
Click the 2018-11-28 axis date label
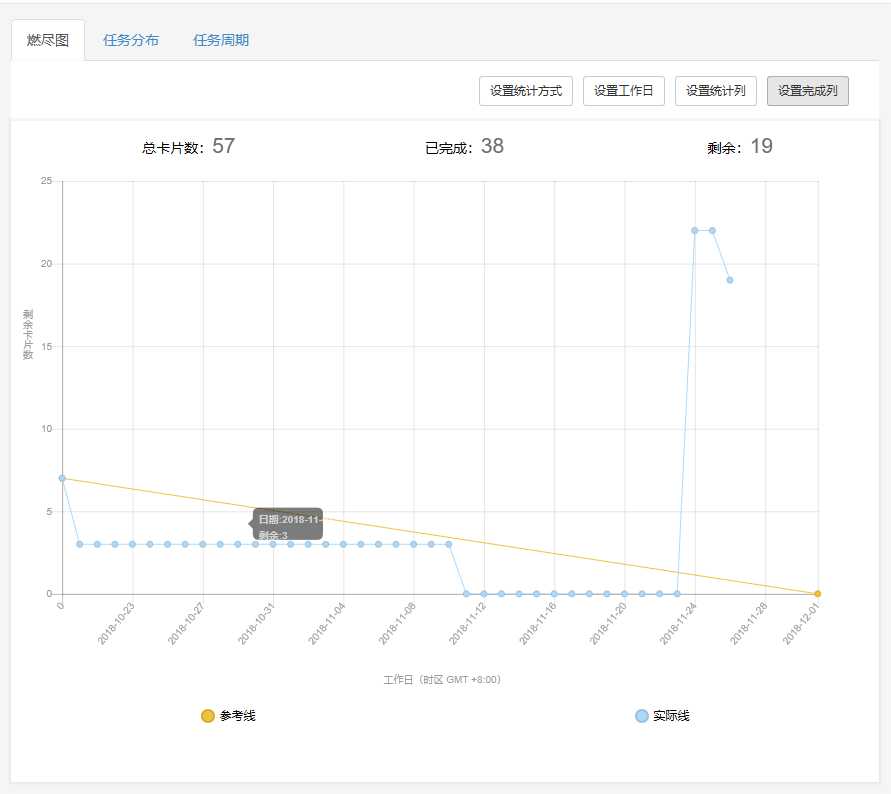[x=748, y=623]
